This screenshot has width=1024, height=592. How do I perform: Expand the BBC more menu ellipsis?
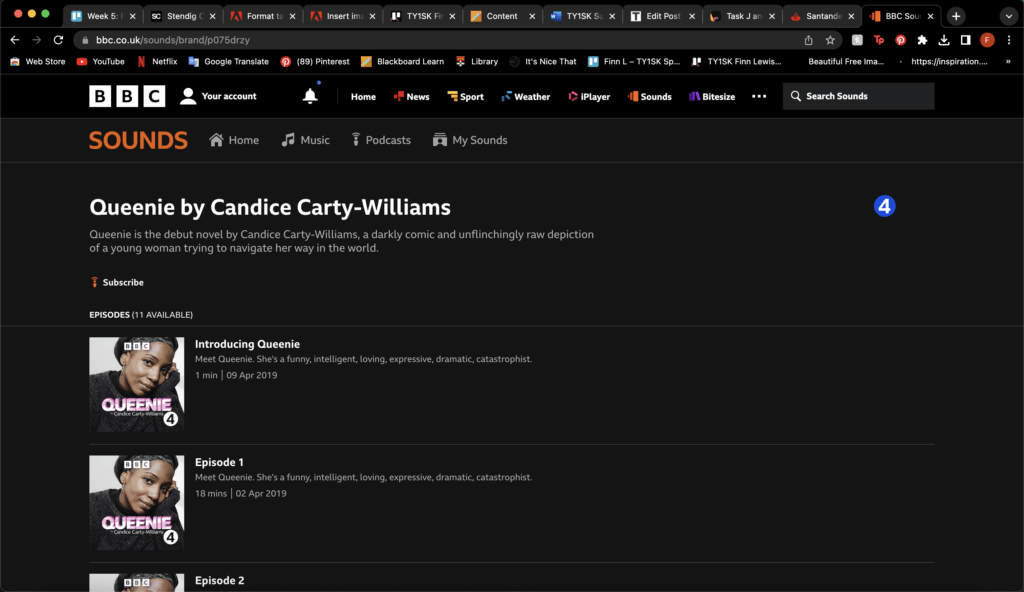point(759,96)
